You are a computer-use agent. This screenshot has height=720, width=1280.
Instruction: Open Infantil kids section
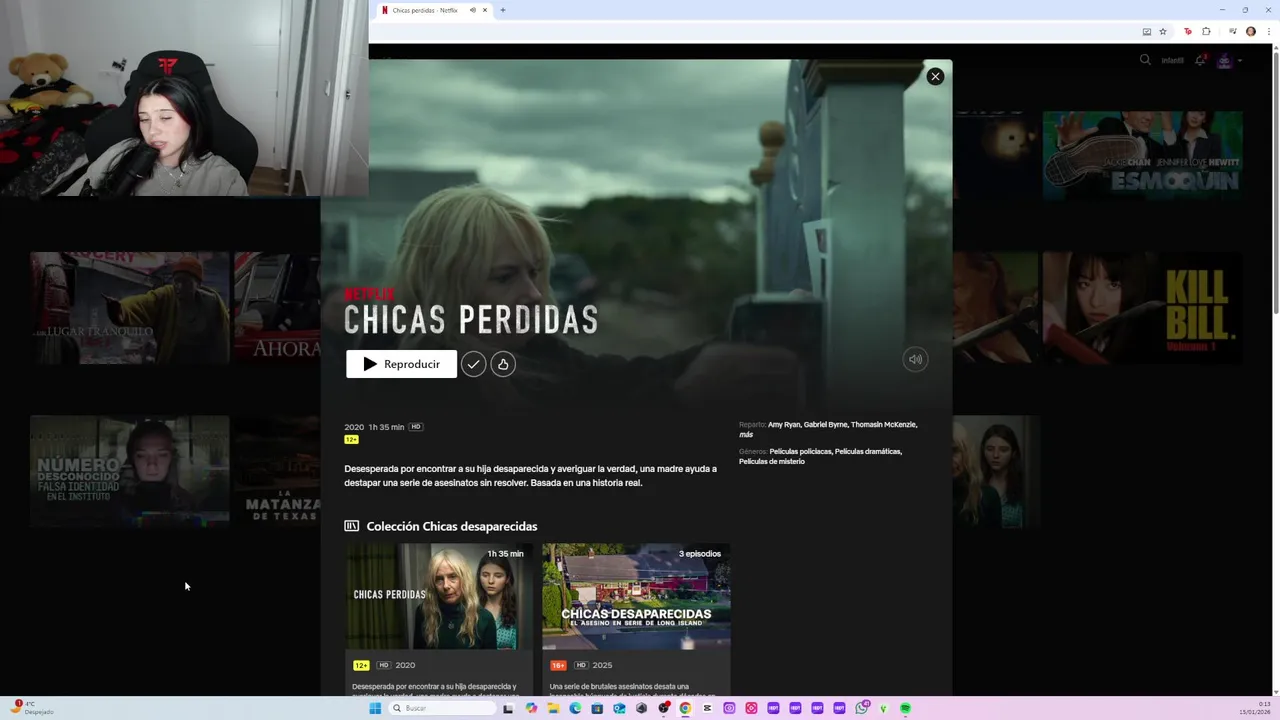click(1172, 61)
